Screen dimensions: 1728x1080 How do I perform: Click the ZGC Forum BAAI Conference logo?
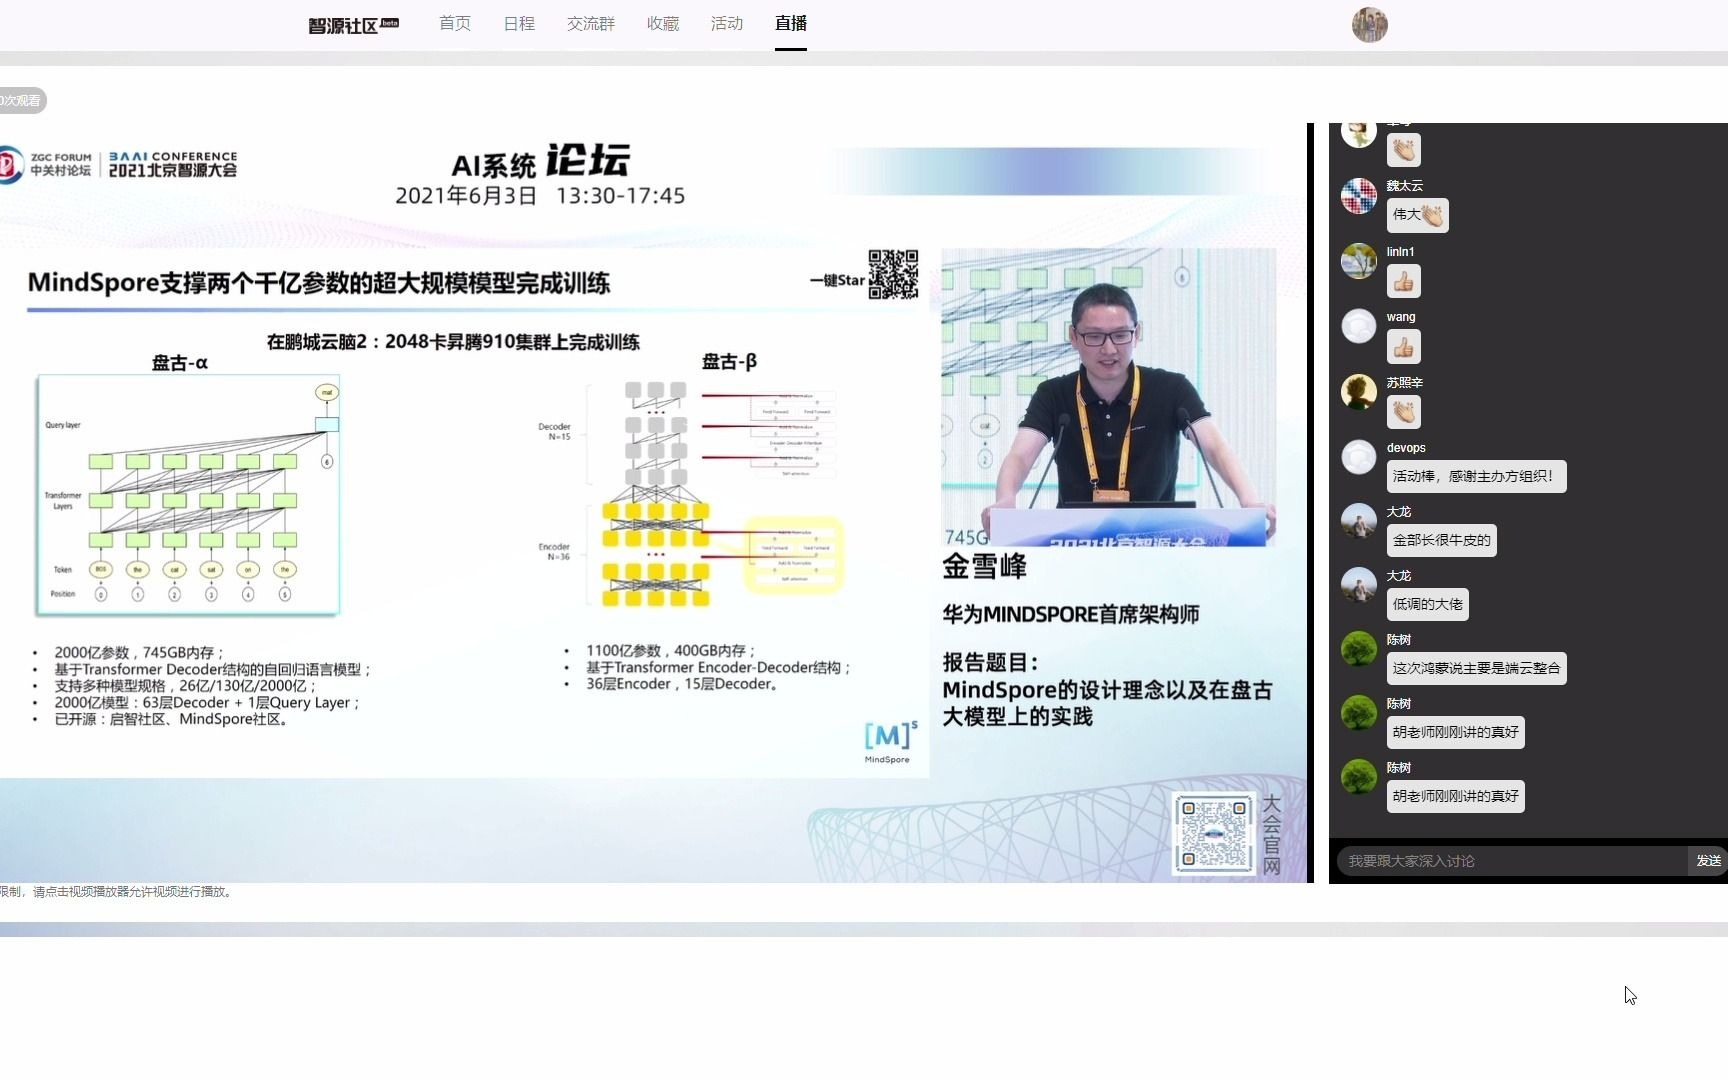pyautogui.click(x=119, y=164)
